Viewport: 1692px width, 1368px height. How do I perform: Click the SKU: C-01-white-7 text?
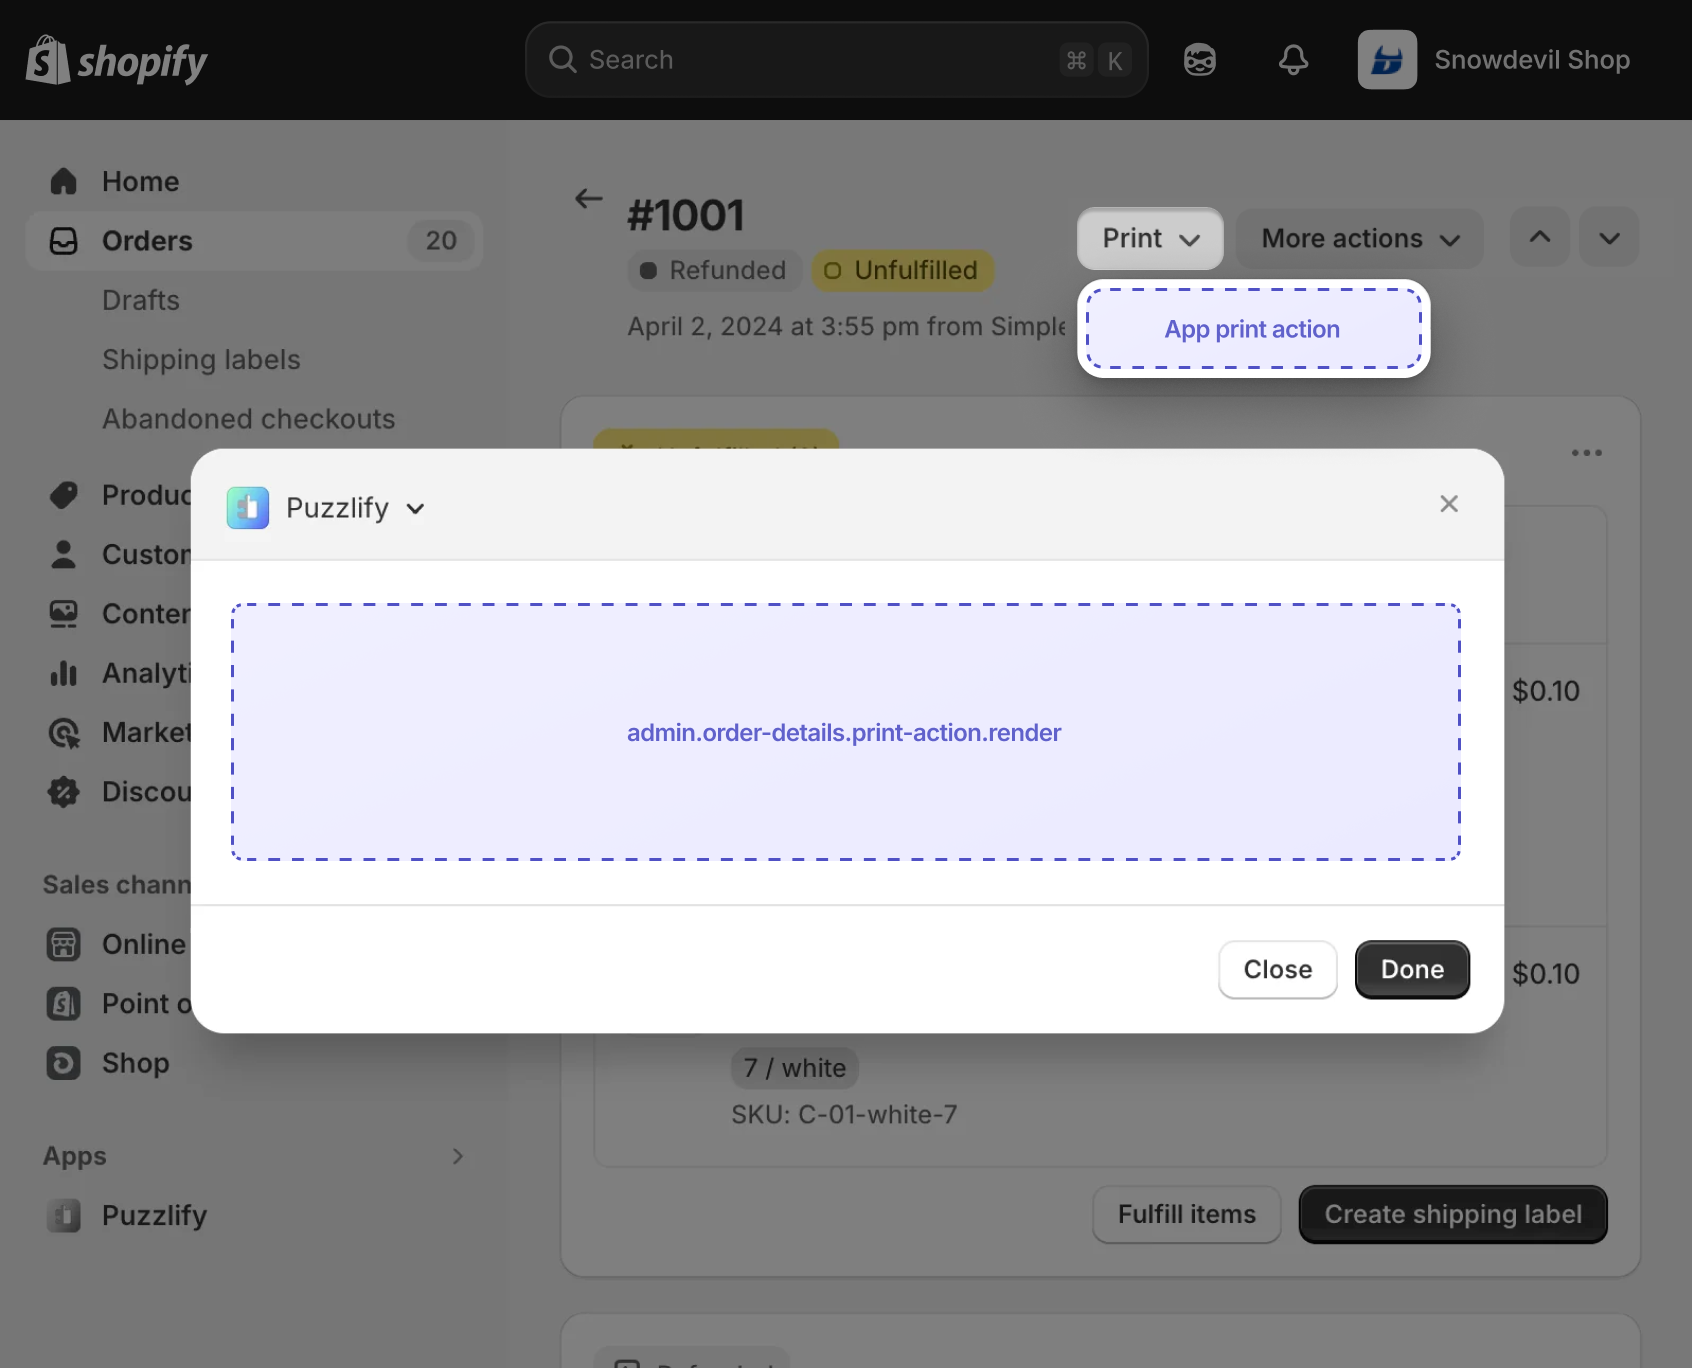[844, 1115]
